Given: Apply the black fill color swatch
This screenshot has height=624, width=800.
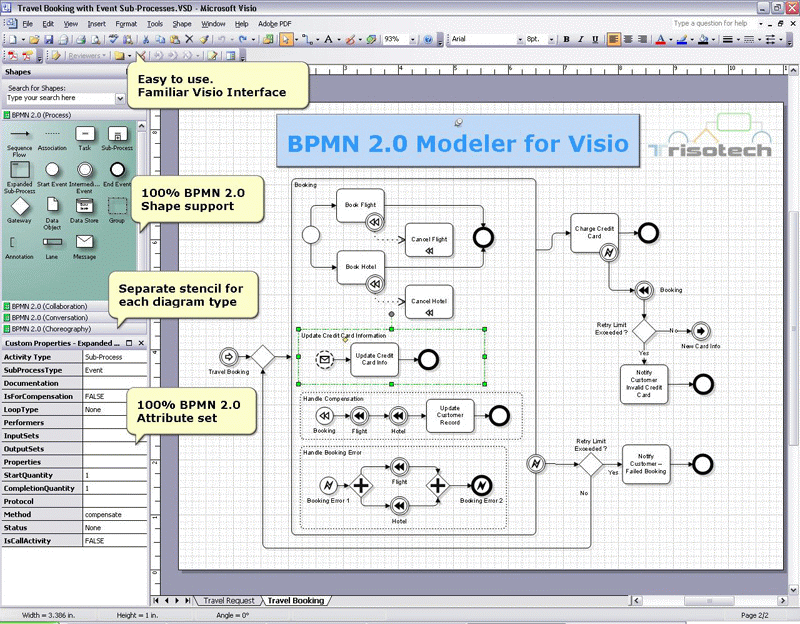Looking at the screenshot, I should click(x=703, y=39).
